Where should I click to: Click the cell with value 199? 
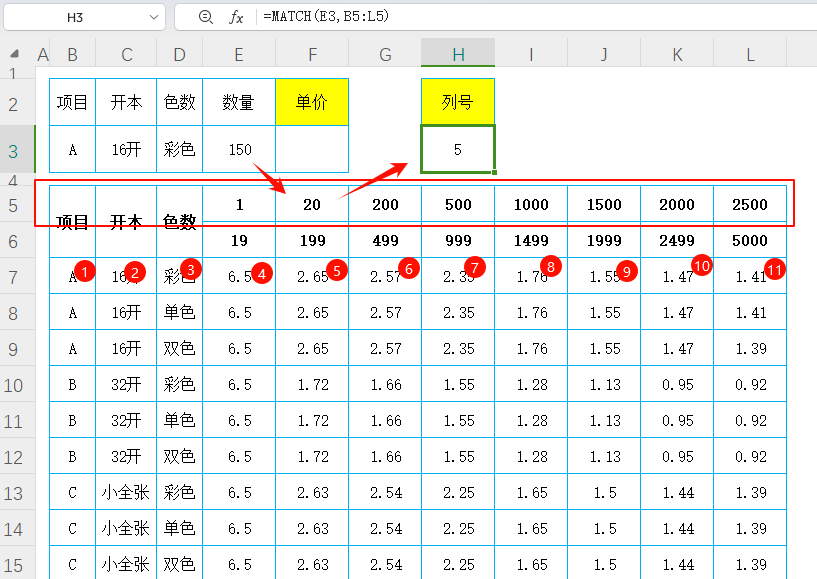click(312, 240)
